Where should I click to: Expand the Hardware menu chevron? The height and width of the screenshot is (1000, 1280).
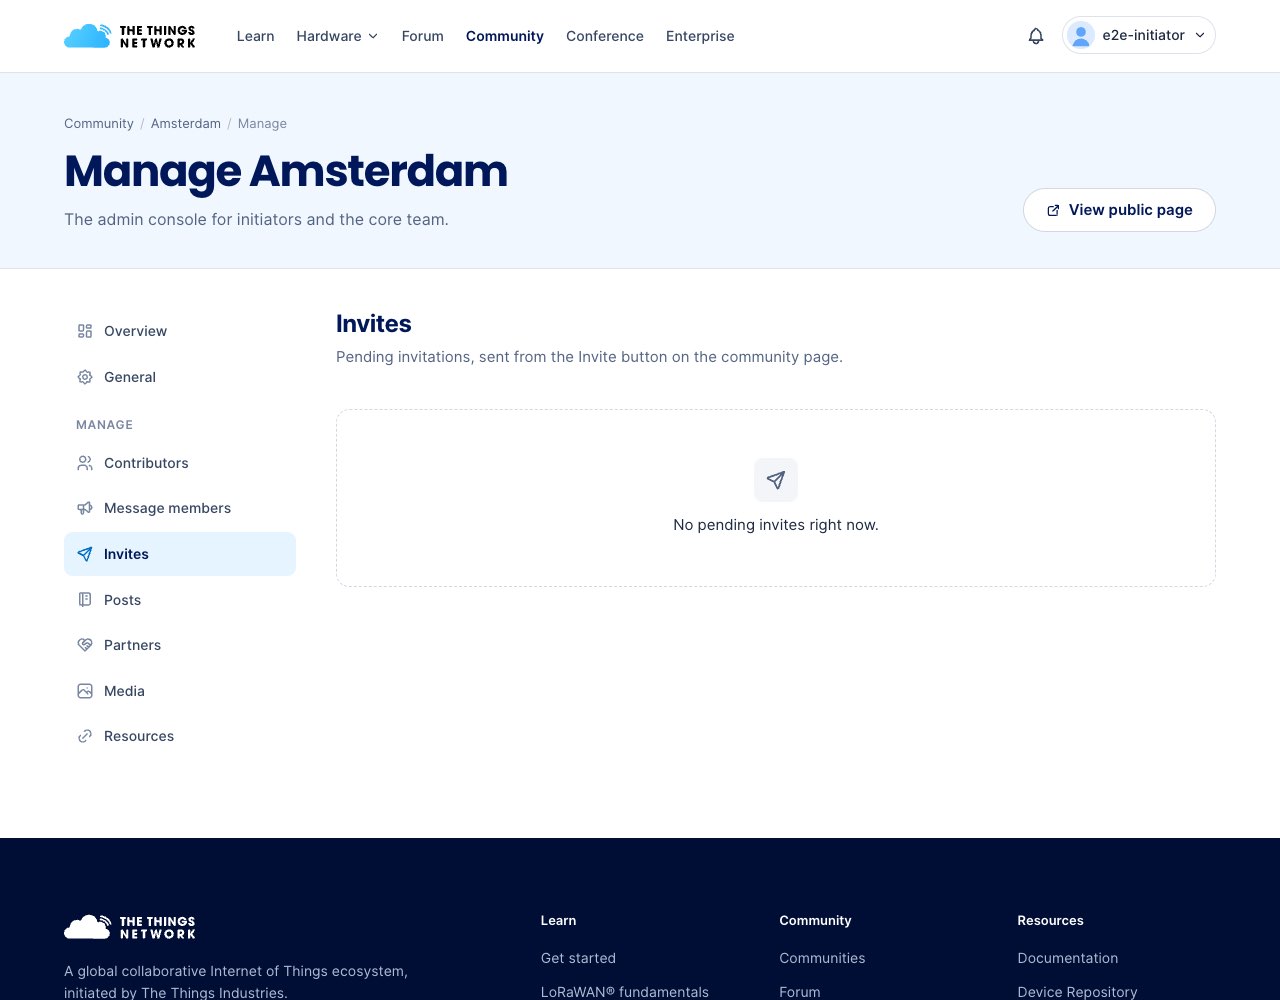pyautogui.click(x=373, y=36)
